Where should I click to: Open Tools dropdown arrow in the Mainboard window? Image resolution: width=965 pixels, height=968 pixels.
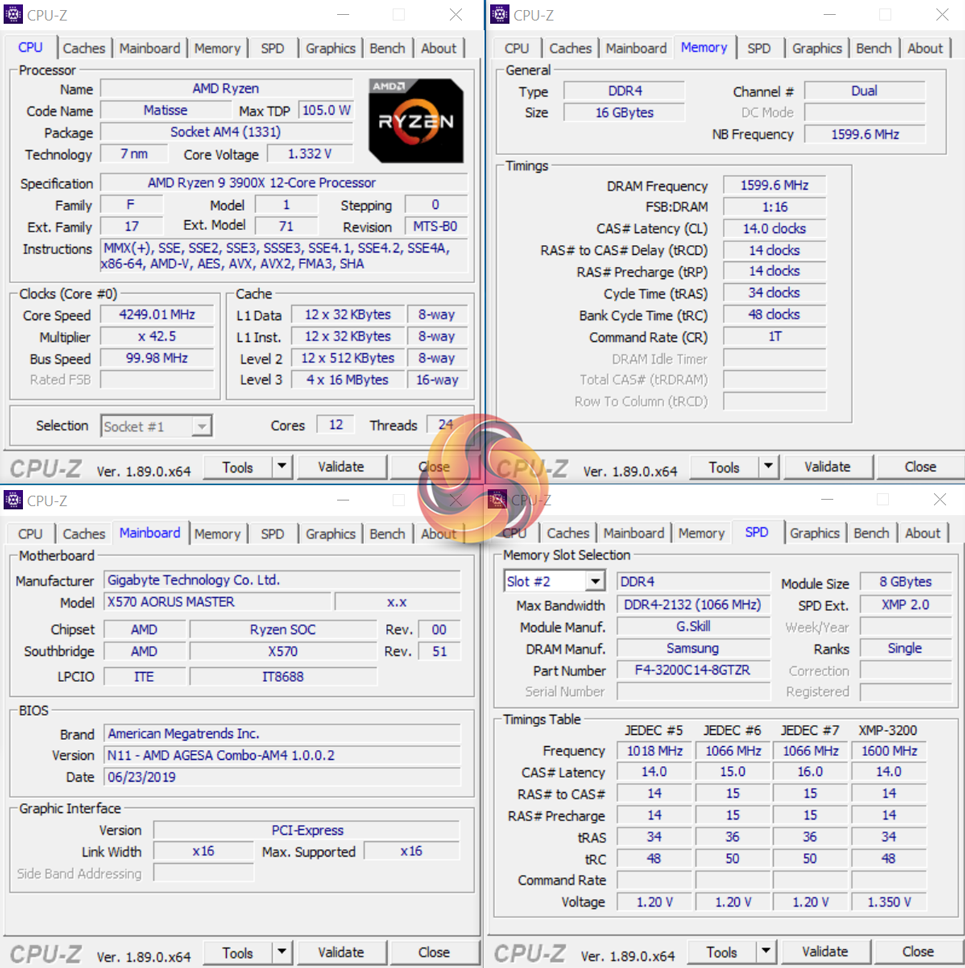pos(282,953)
